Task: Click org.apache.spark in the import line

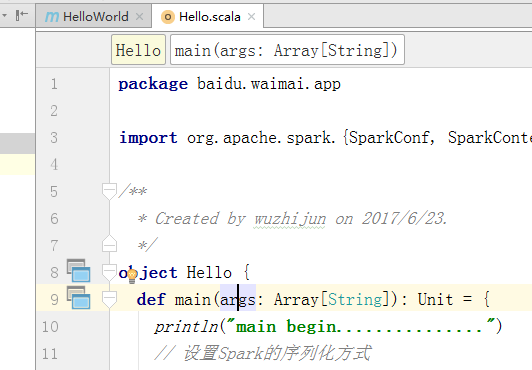Action: (260, 138)
